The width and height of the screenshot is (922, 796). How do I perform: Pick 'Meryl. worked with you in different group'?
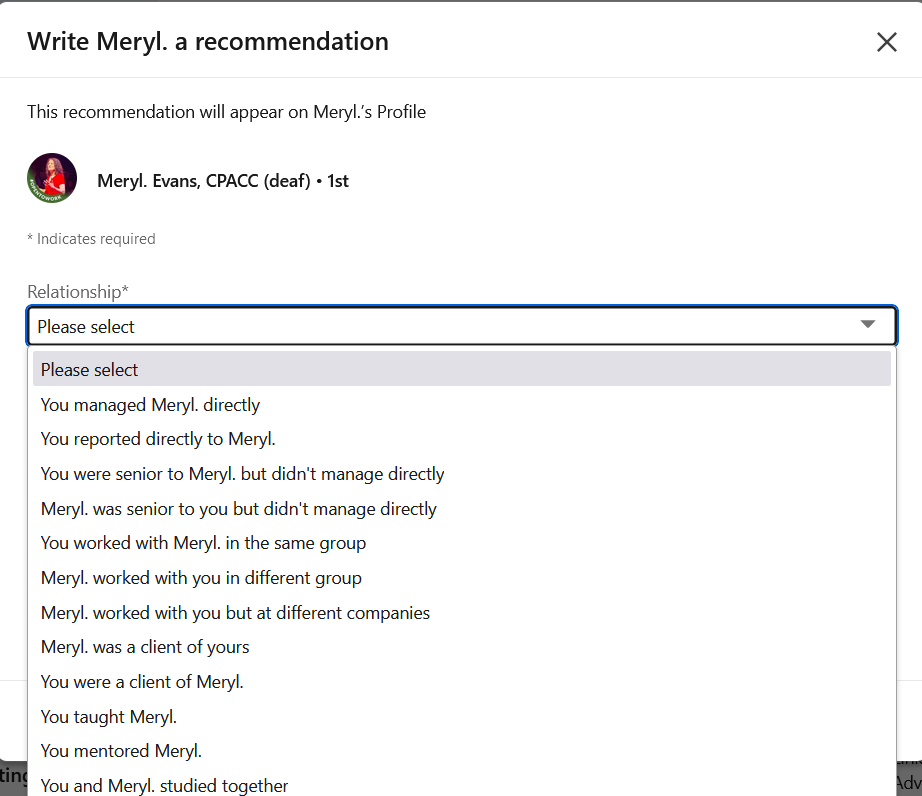200,577
